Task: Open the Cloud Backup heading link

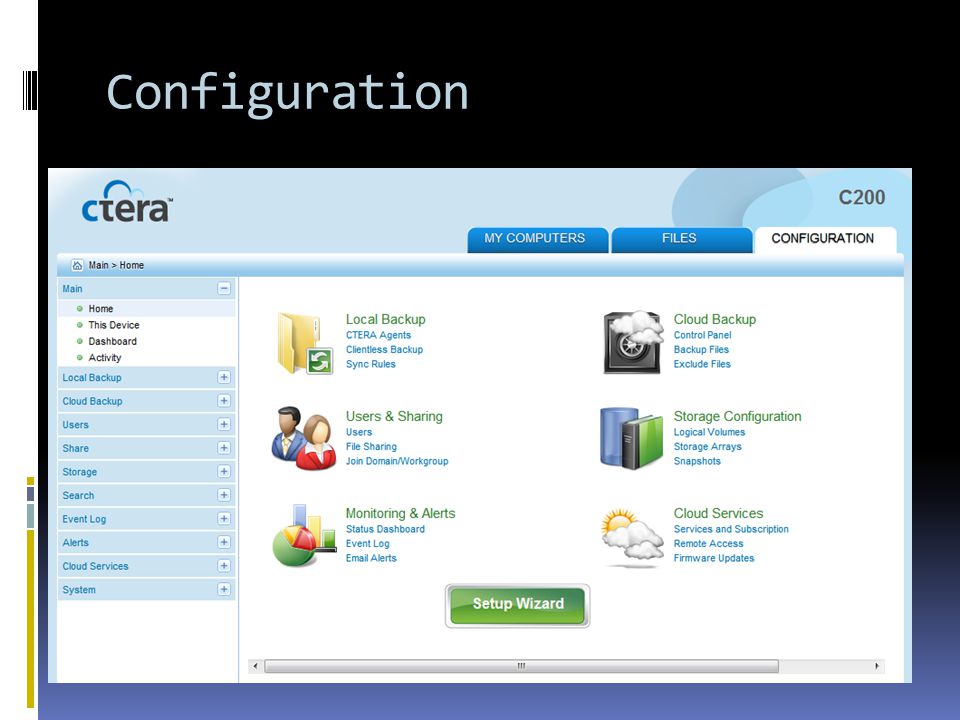Action: (x=714, y=319)
